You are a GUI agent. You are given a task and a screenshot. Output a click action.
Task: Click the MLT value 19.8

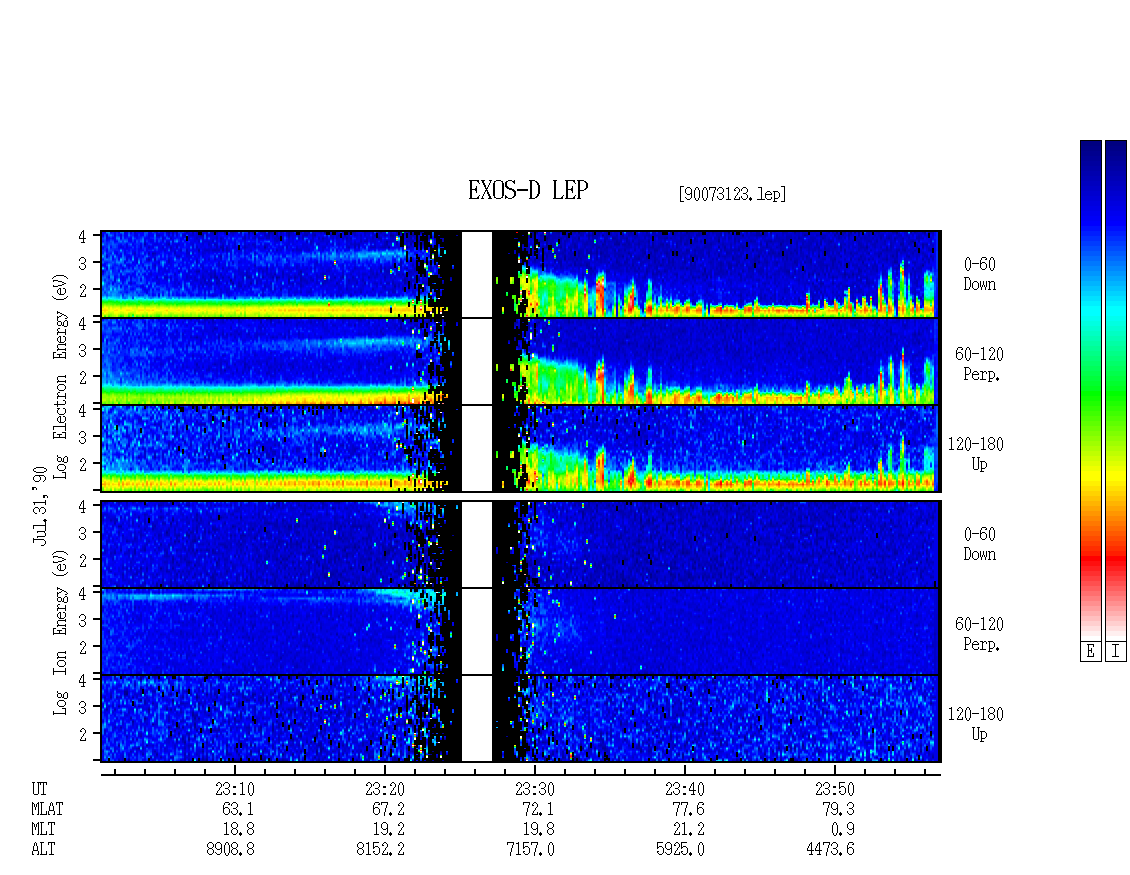click(538, 830)
